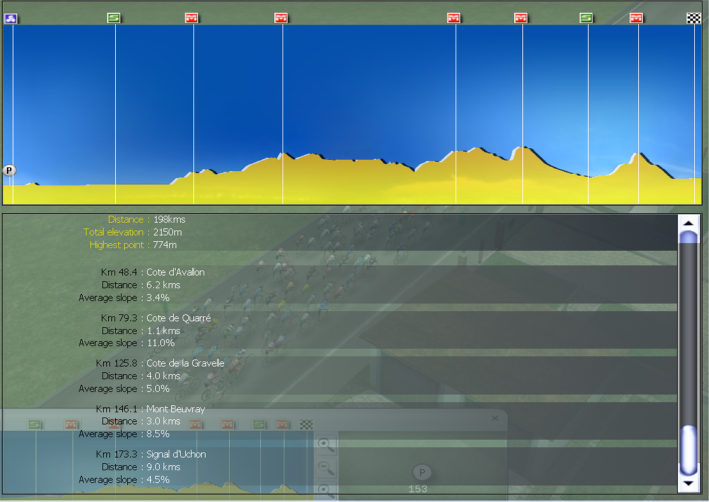Select the first red climb marker icon
The width and height of the screenshot is (709, 502).
192,17
